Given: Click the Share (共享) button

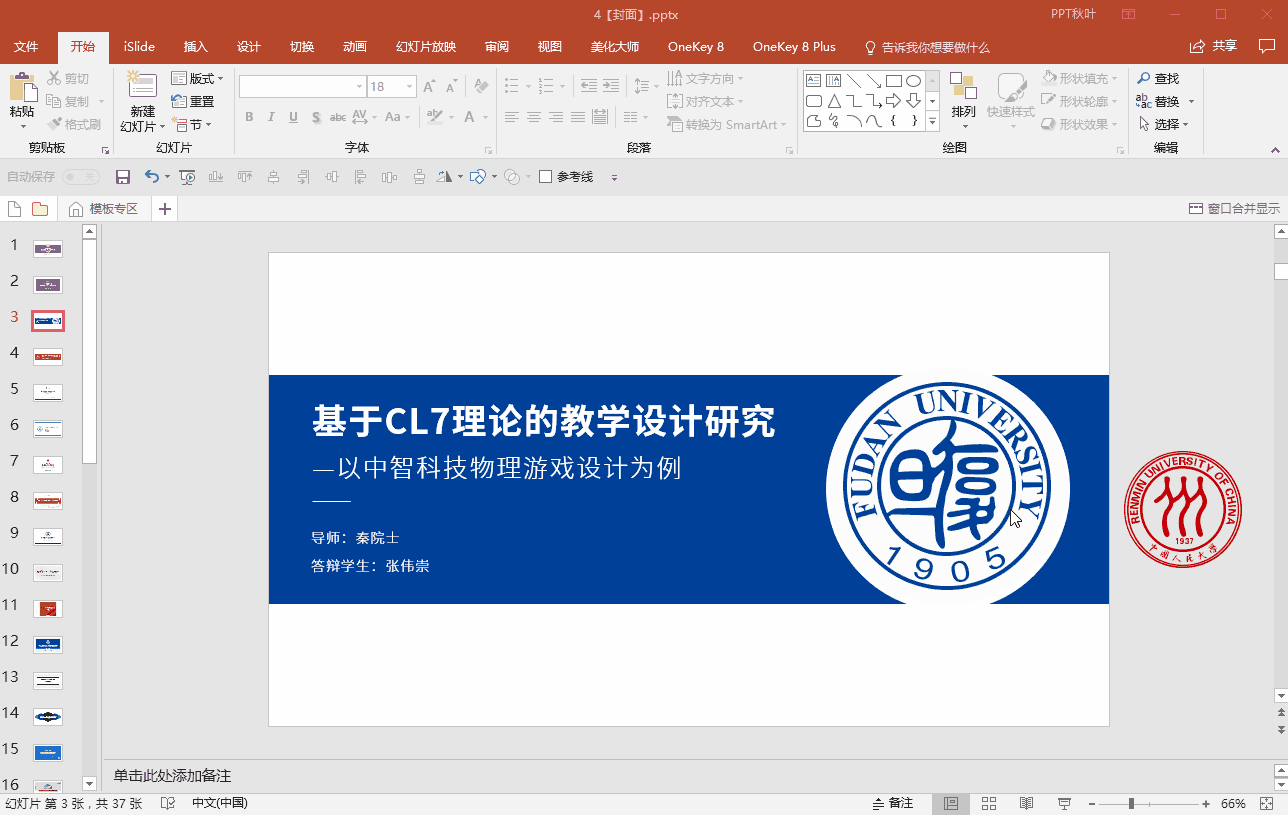Looking at the screenshot, I should click(1214, 46).
